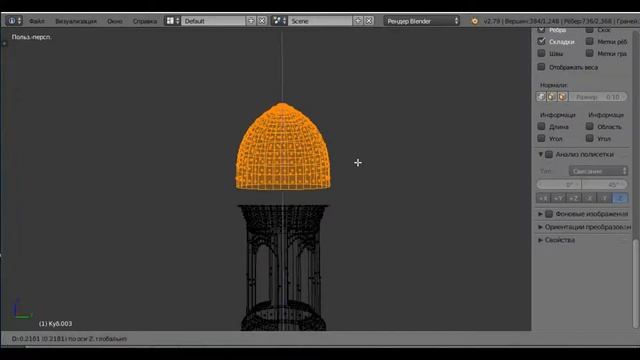This screenshot has width=640, height=360.
Task: Show split normals icon under Нормали
Action: (x=552, y=97)
